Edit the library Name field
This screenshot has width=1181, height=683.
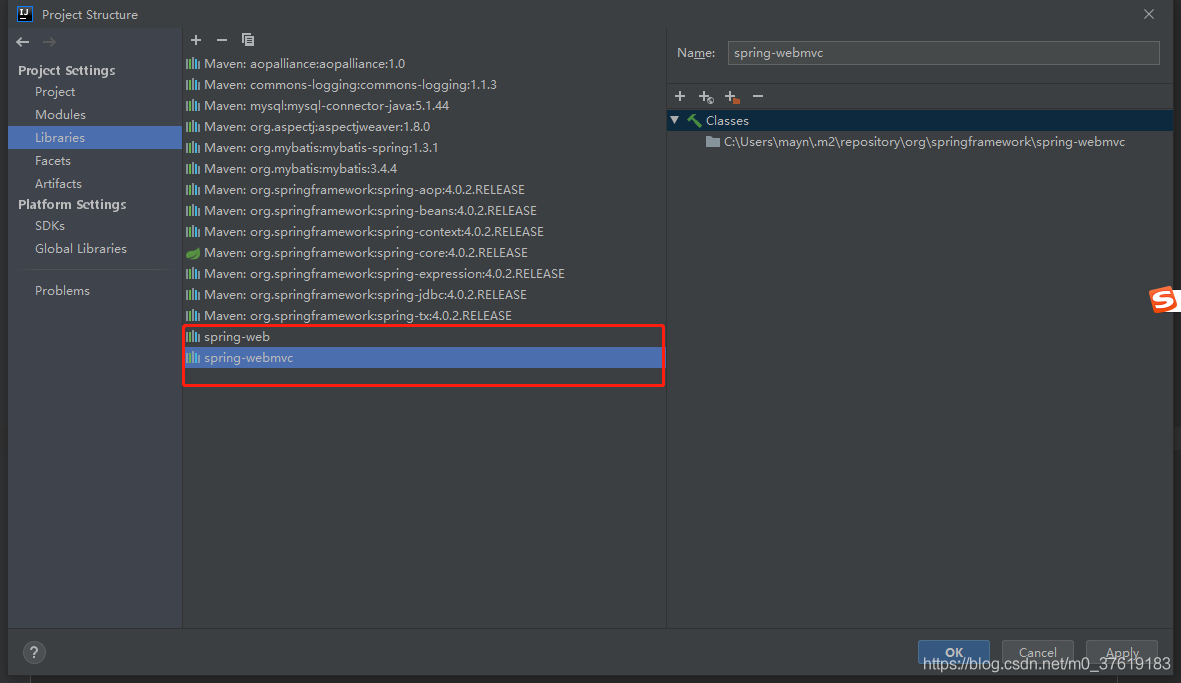[943, 53]
